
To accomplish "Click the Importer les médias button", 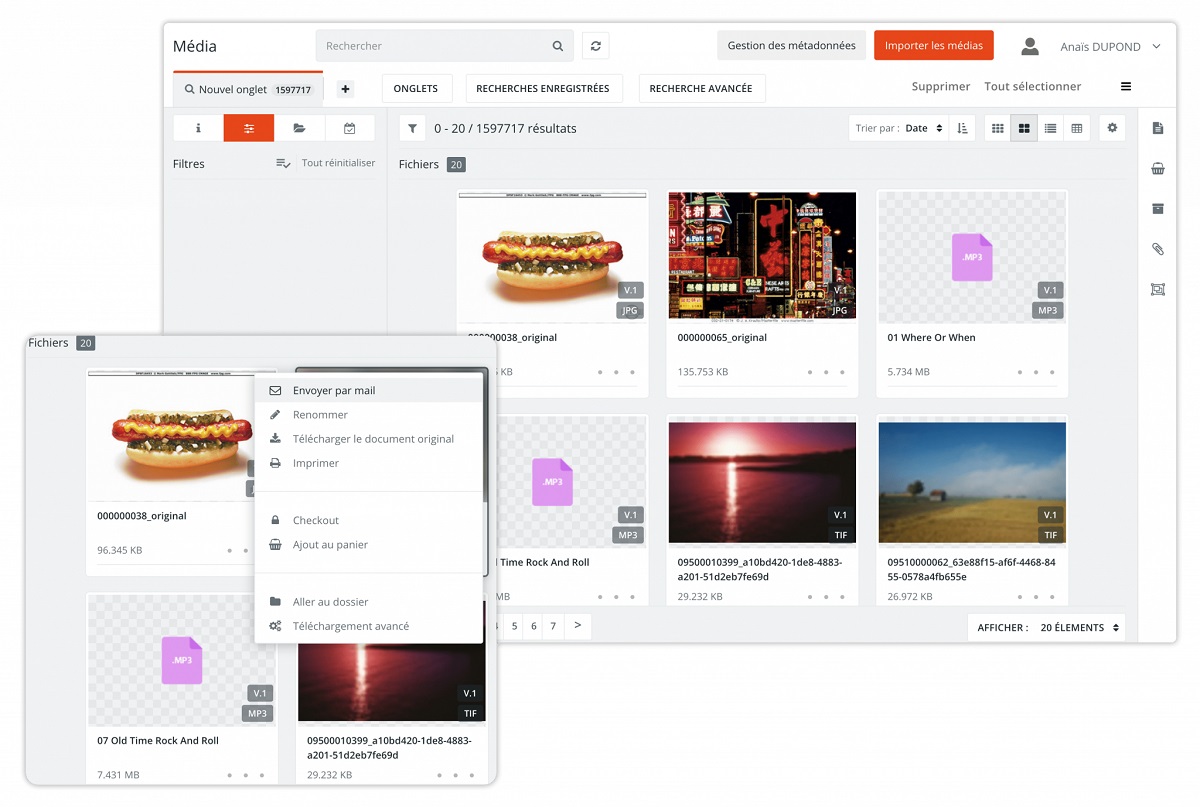I will coord(934,46).
